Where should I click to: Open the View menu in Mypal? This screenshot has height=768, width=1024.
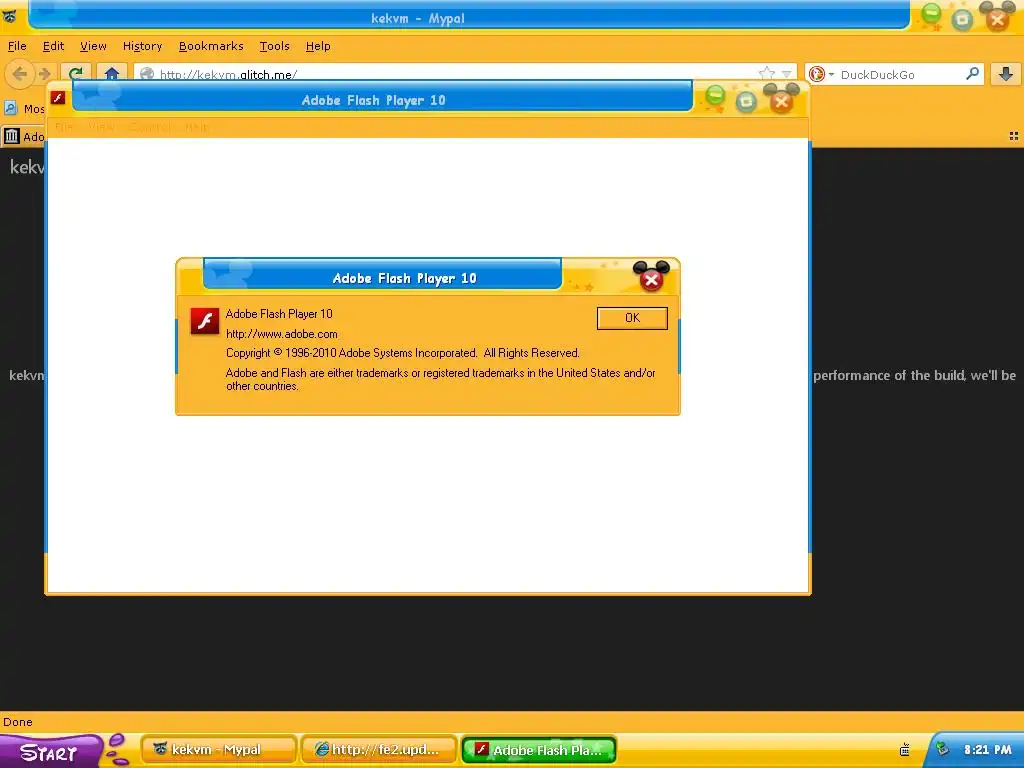pyautogui.click(x=93, y=46)
